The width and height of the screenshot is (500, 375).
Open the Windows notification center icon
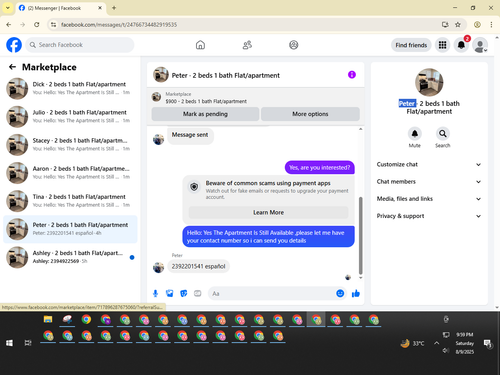pyautogui.click(x=488, y=343)
